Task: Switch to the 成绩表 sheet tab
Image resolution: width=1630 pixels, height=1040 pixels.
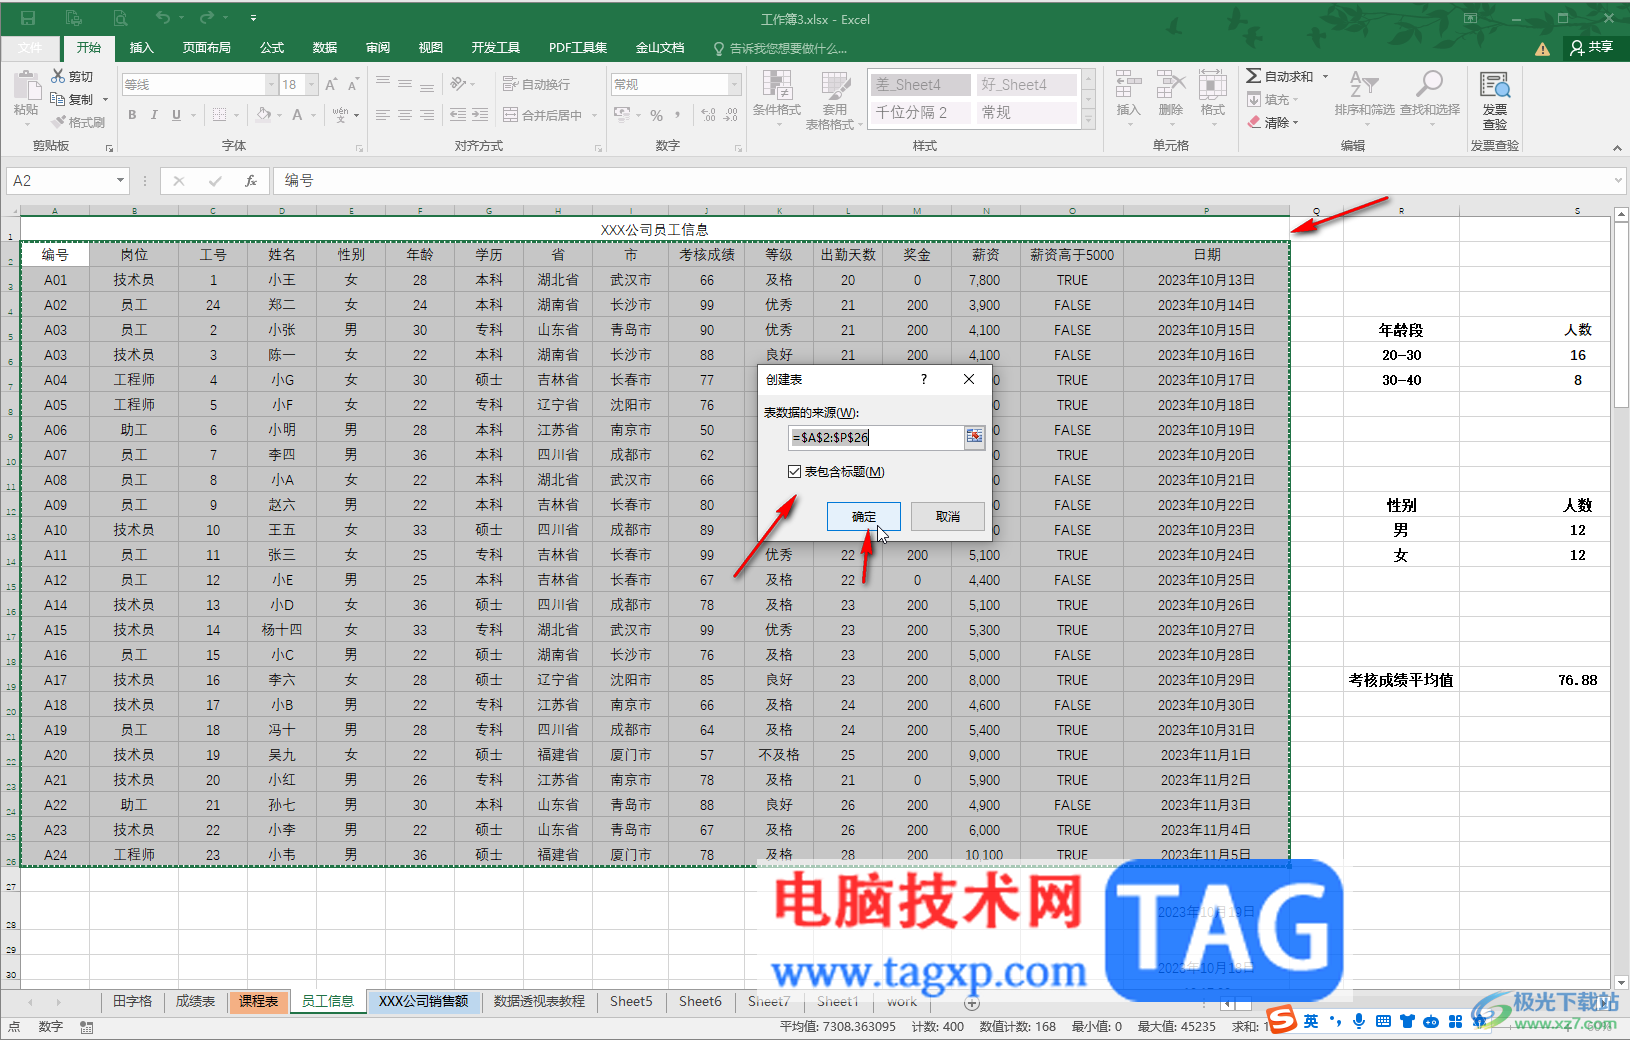Action: [196, 1001]
